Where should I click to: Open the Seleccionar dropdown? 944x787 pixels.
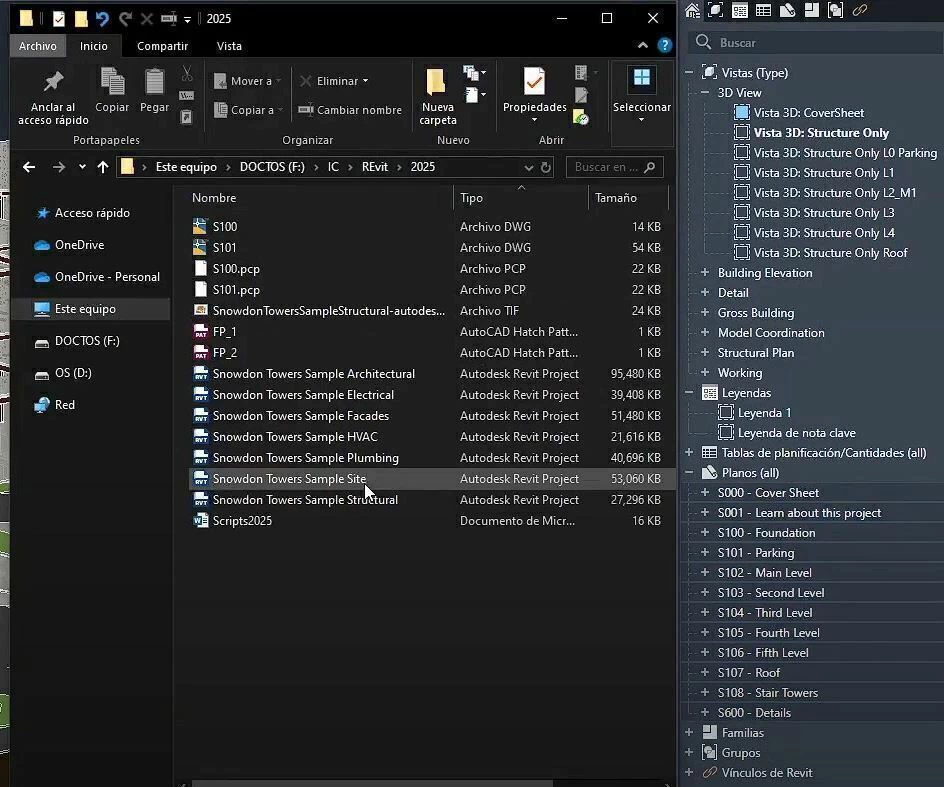[642, 120]
